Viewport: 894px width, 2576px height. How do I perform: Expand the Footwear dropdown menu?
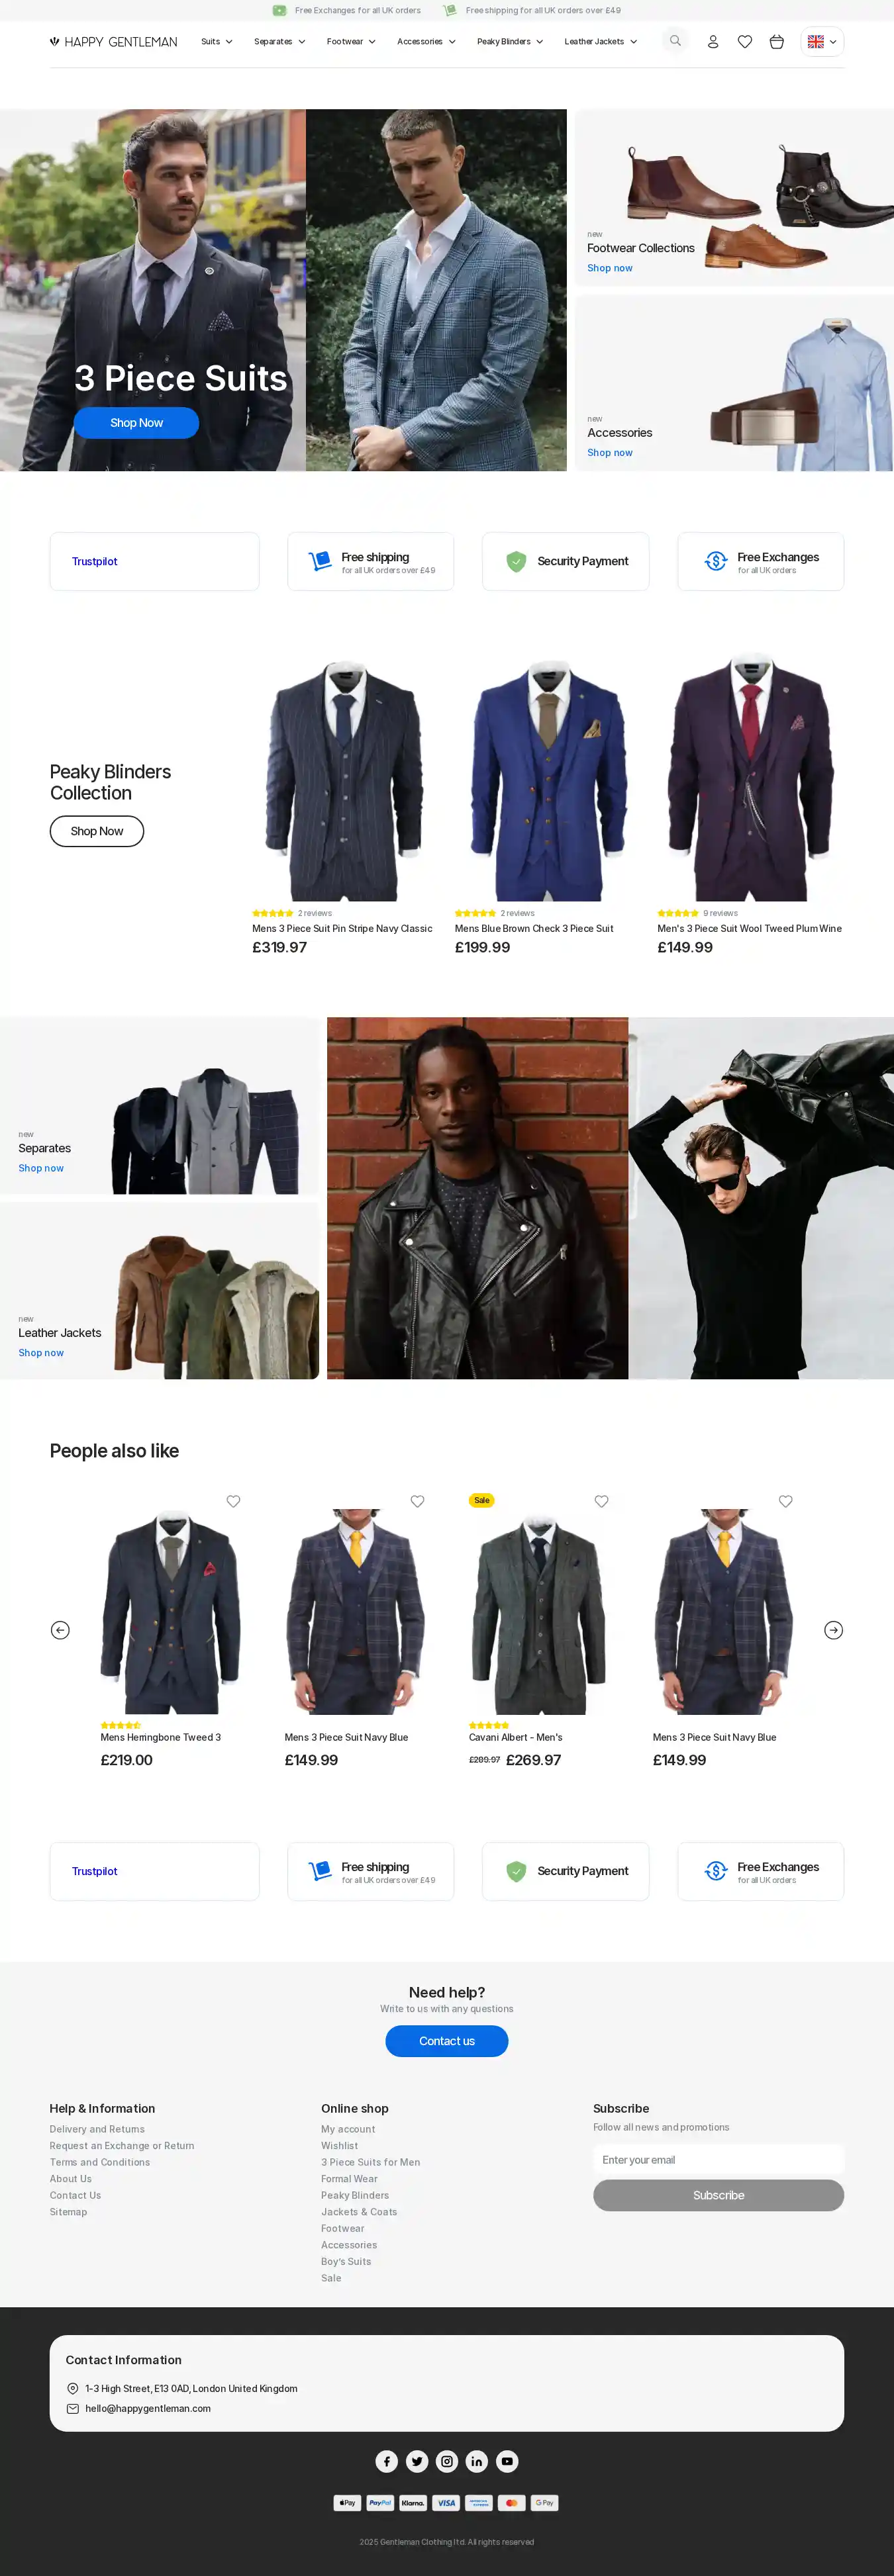pos(351,42)
